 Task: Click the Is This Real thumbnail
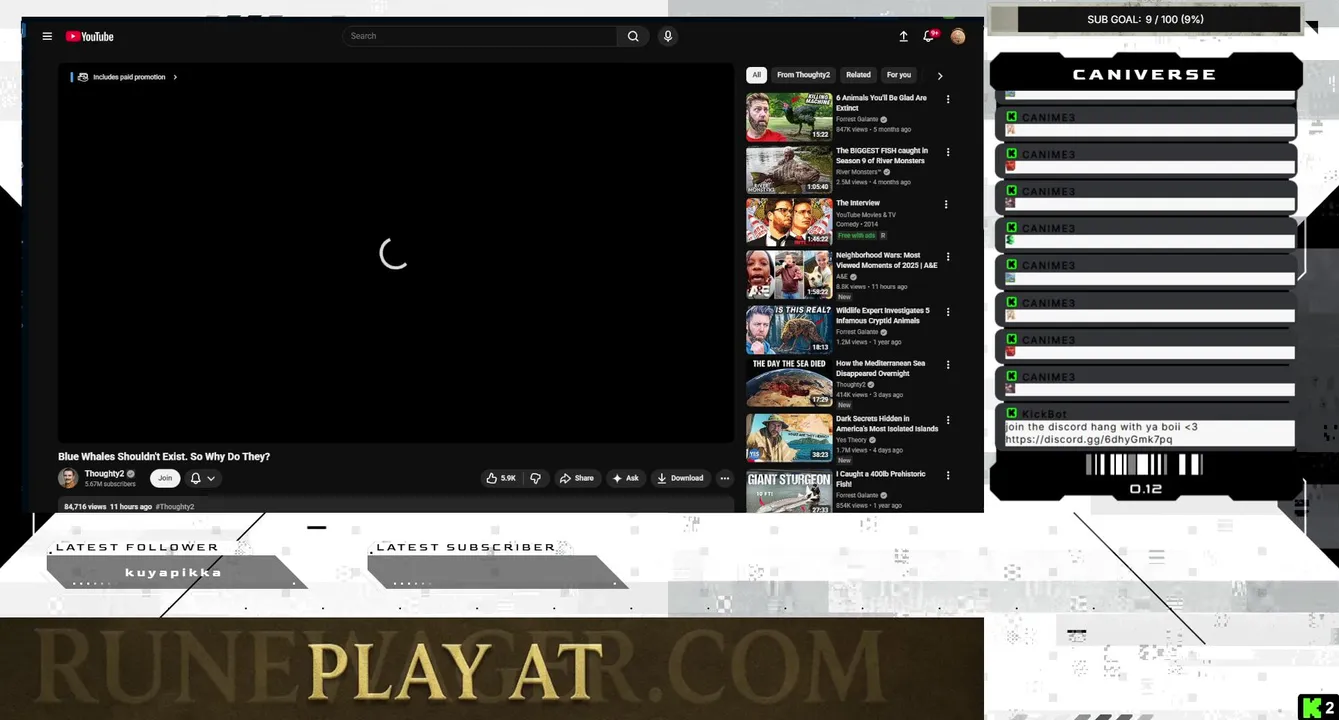click(789, 330)
